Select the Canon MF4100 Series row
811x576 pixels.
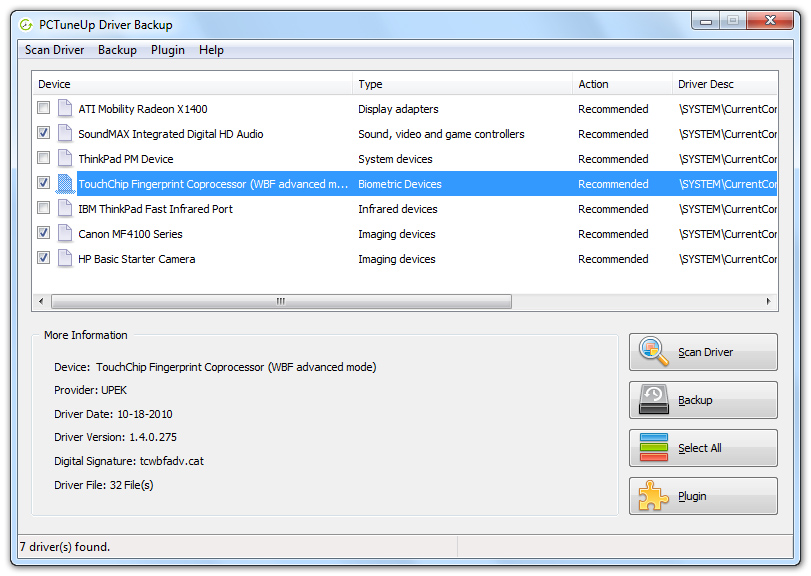coord(405,234)
